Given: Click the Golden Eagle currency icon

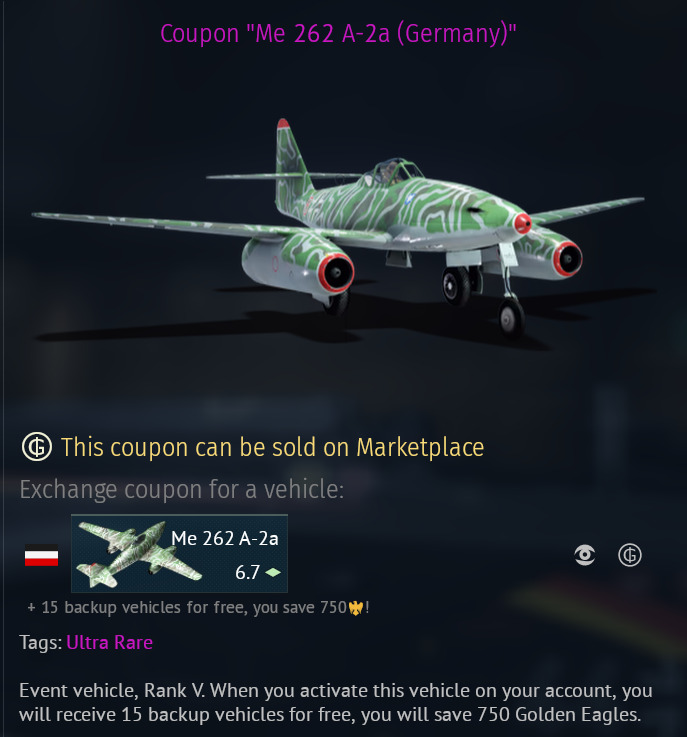Looking at the screenshot, I should [x=356, y=608].
